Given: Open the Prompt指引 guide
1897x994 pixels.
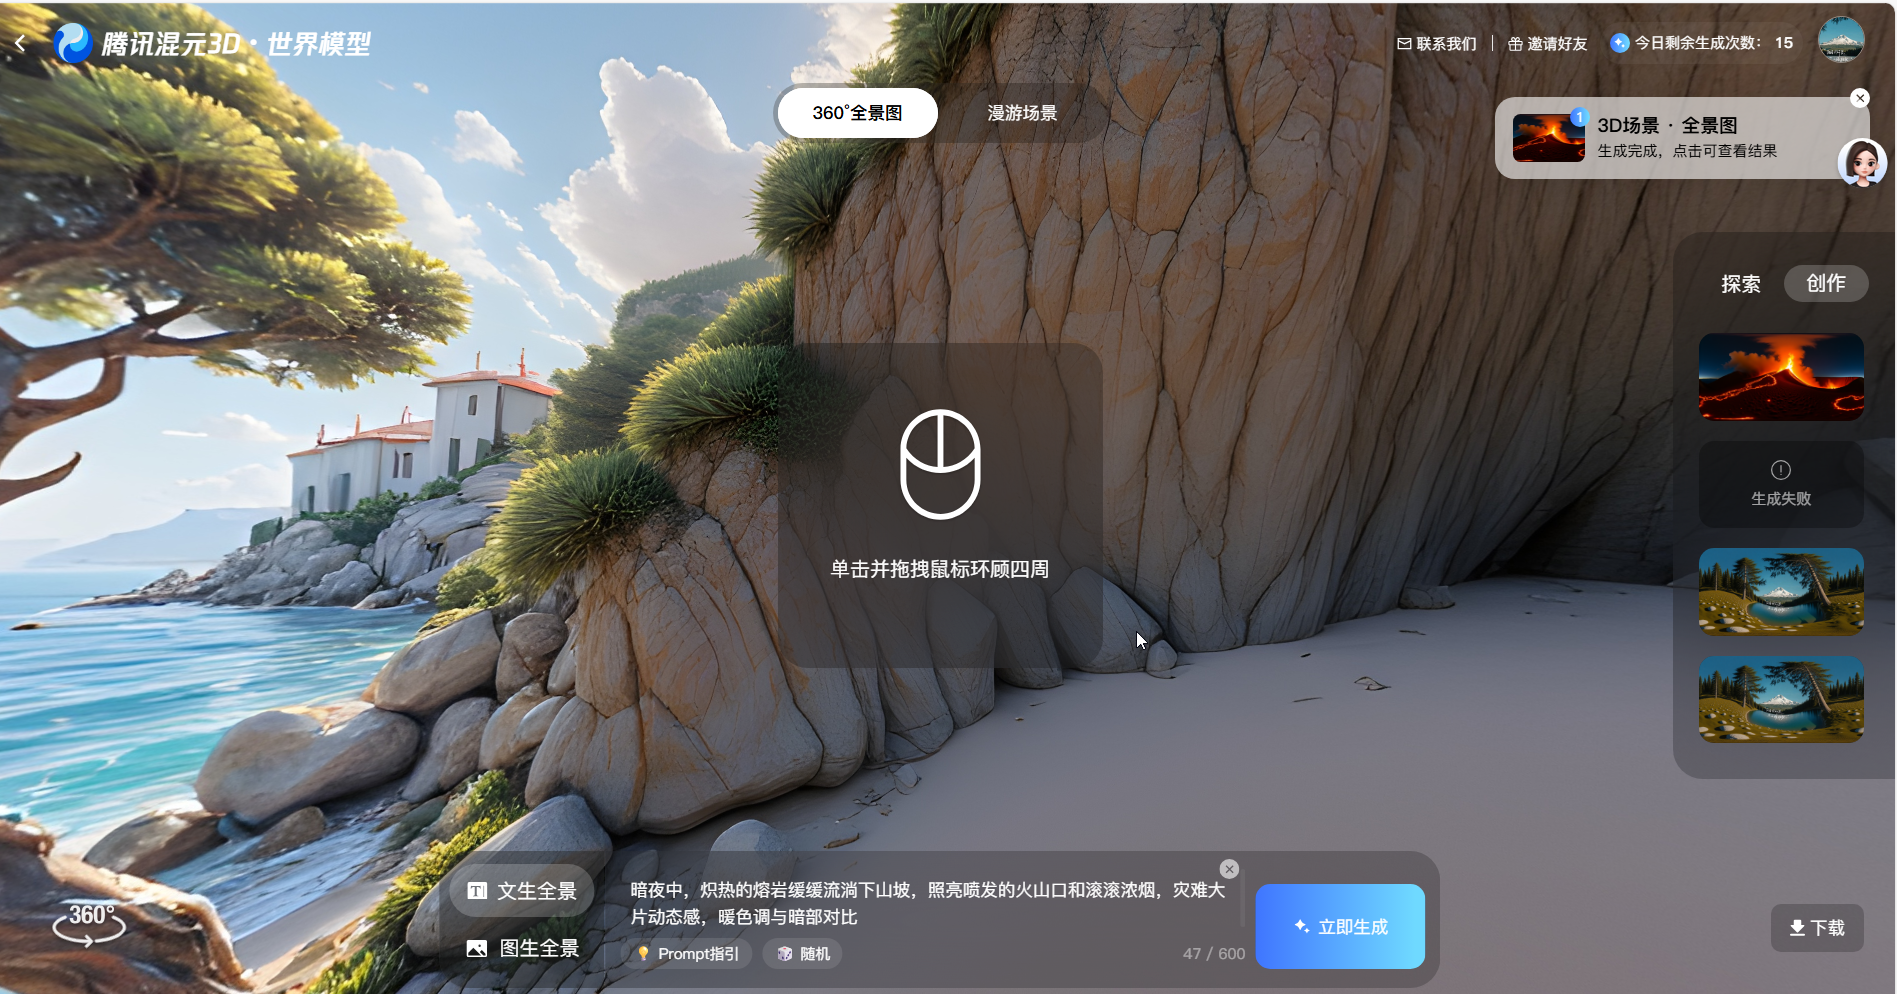Looking at the screenshot, I should click(x=689, y=954).
